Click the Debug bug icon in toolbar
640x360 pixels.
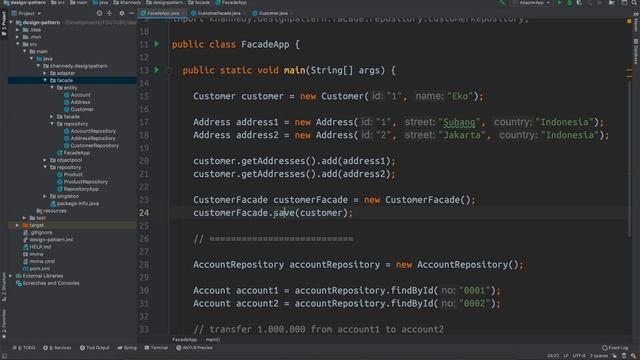click(569, 3)
